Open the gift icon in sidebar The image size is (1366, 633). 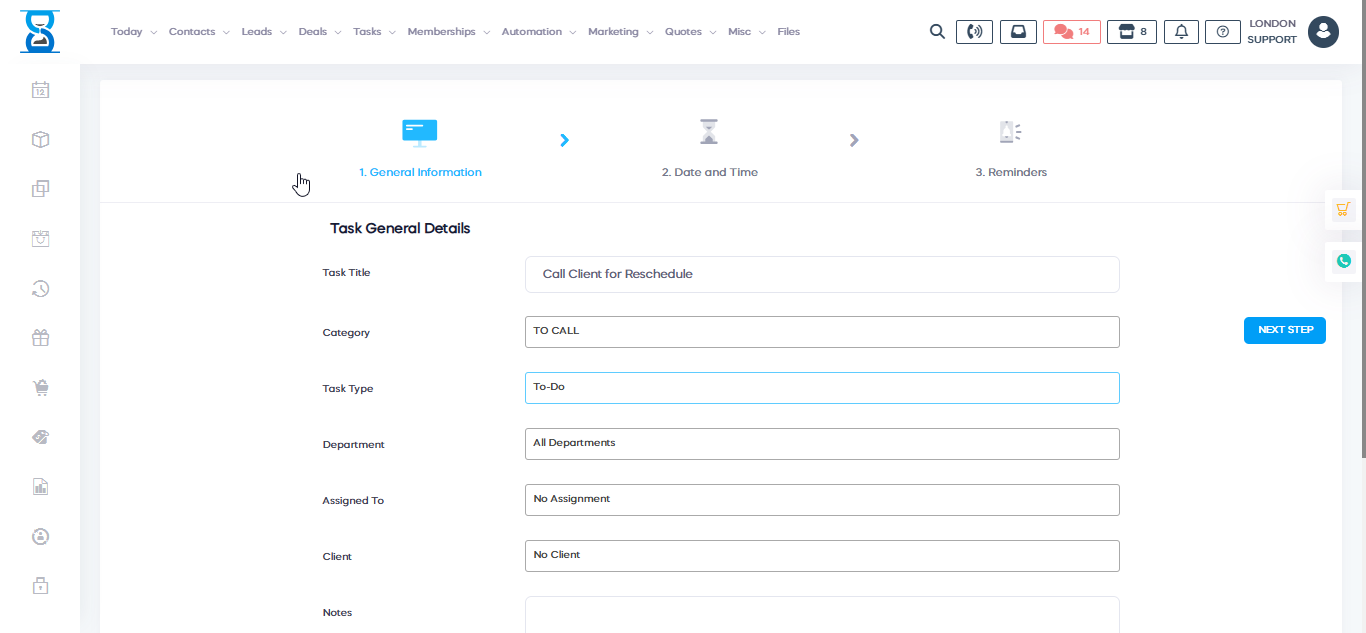[x=40, y=338]
